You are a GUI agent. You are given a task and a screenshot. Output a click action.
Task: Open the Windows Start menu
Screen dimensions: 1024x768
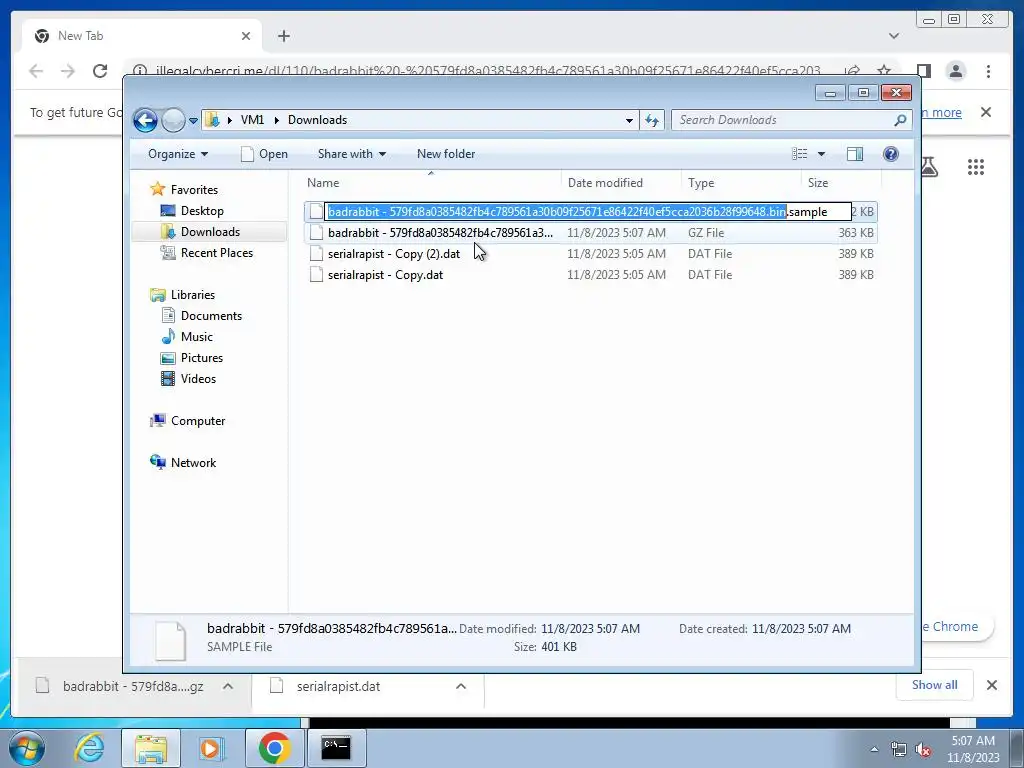pos(27,748)
